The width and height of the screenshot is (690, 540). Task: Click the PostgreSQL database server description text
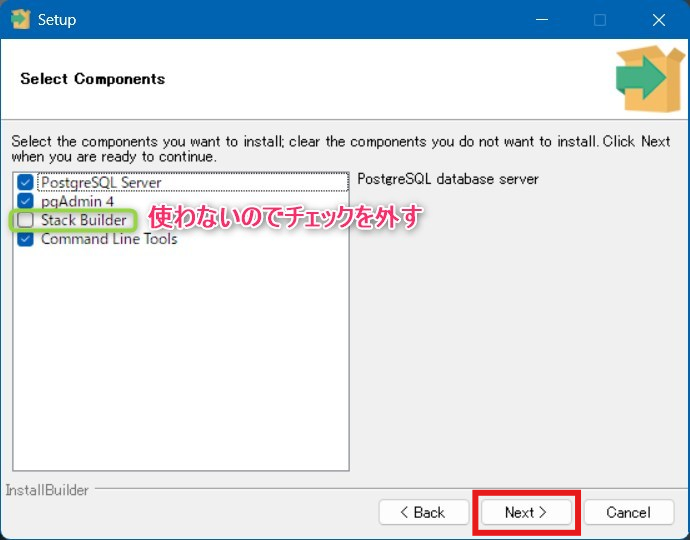tap(448, 179)
